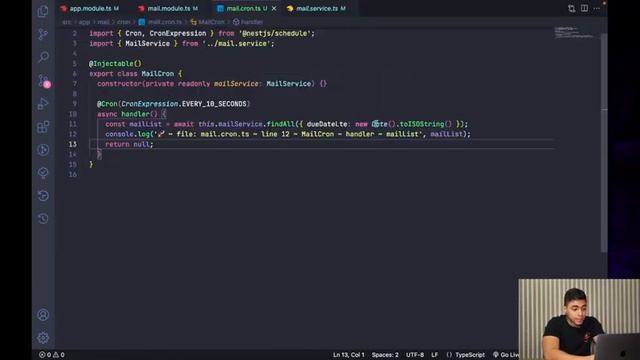Open the Search view magnifier icon

pos(43,57)
